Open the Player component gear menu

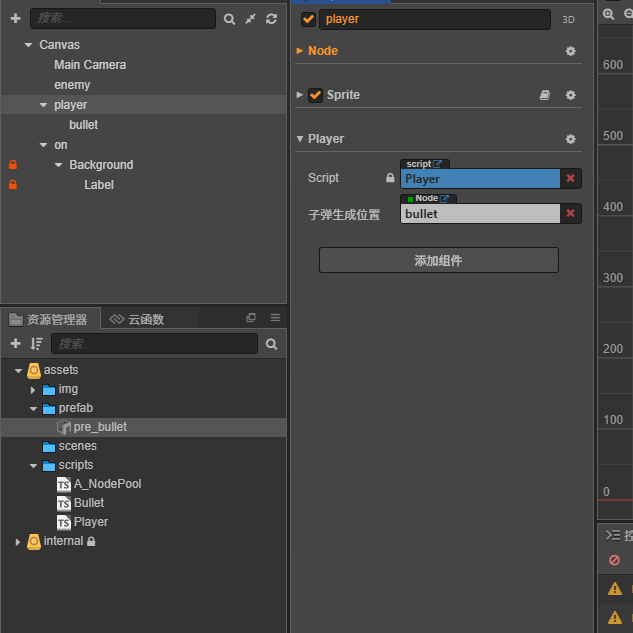tap(570, 139)
